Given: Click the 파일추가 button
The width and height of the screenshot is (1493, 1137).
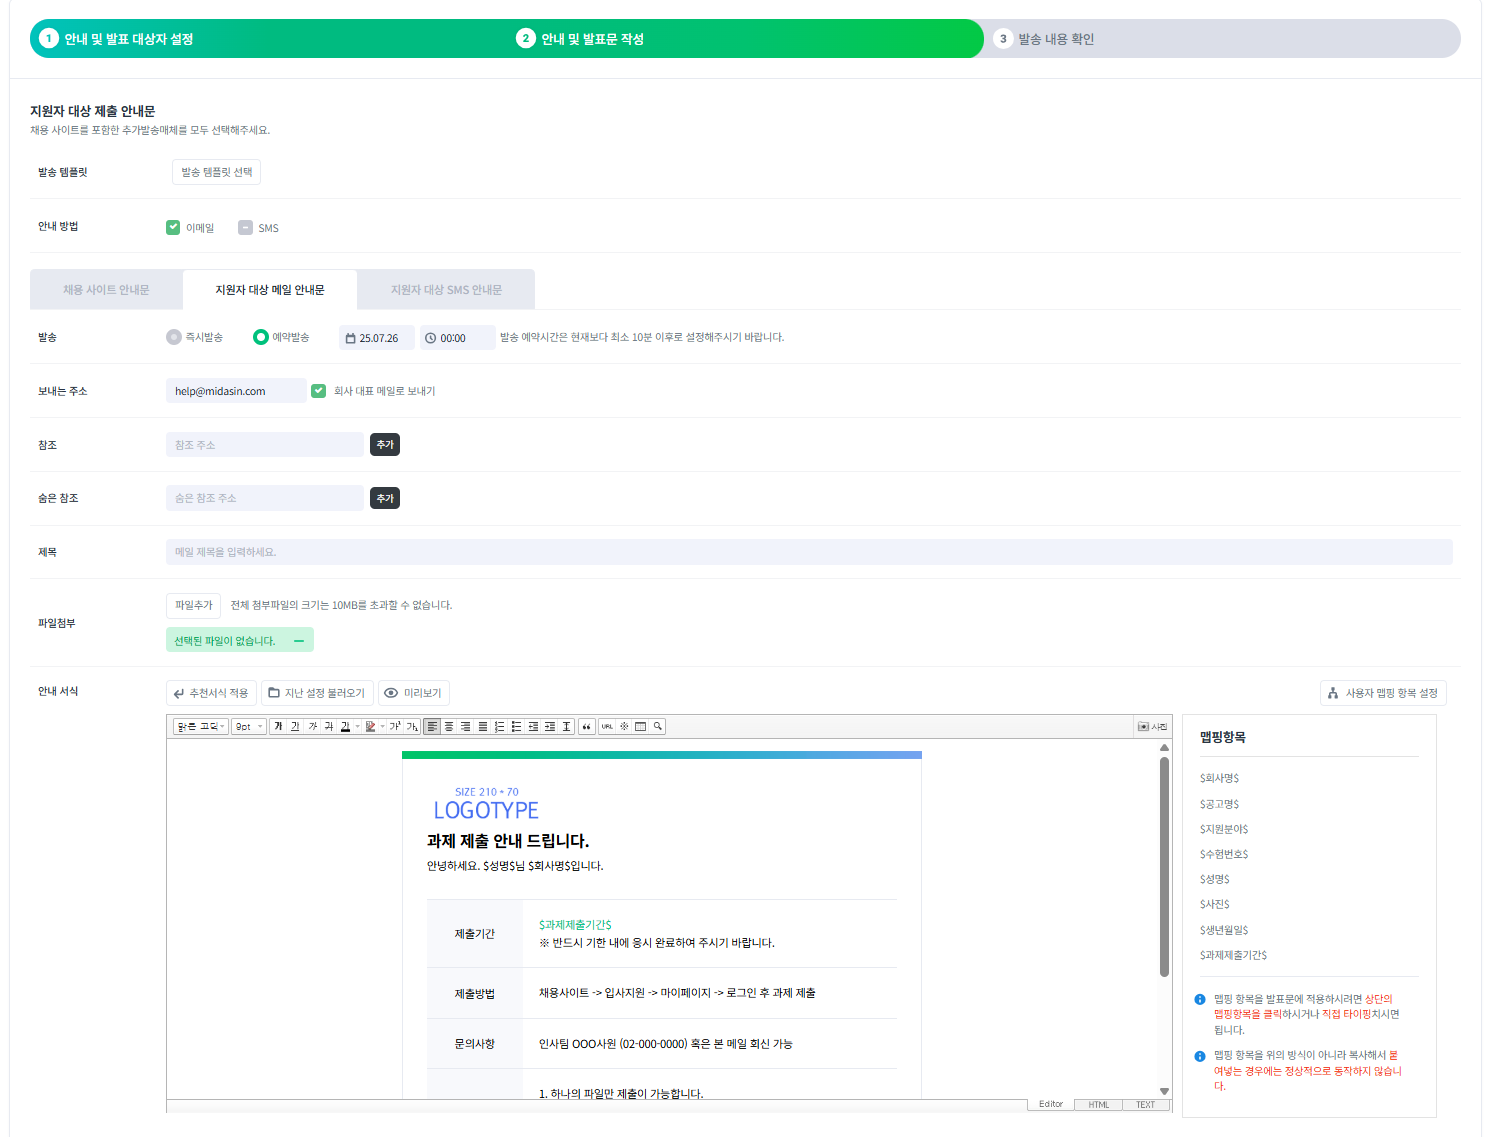Looking at the screenshot, I should [193, 605].
